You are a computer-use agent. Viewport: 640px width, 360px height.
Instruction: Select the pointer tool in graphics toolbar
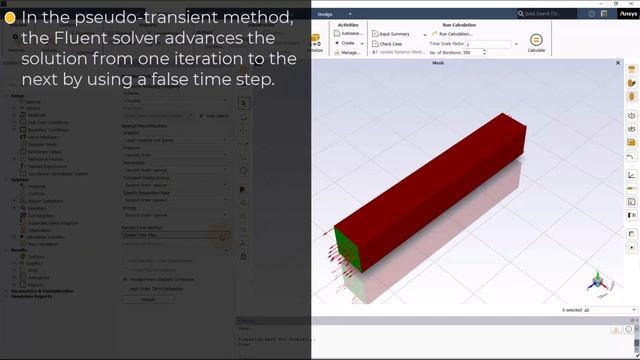click(x=244, y=103)
